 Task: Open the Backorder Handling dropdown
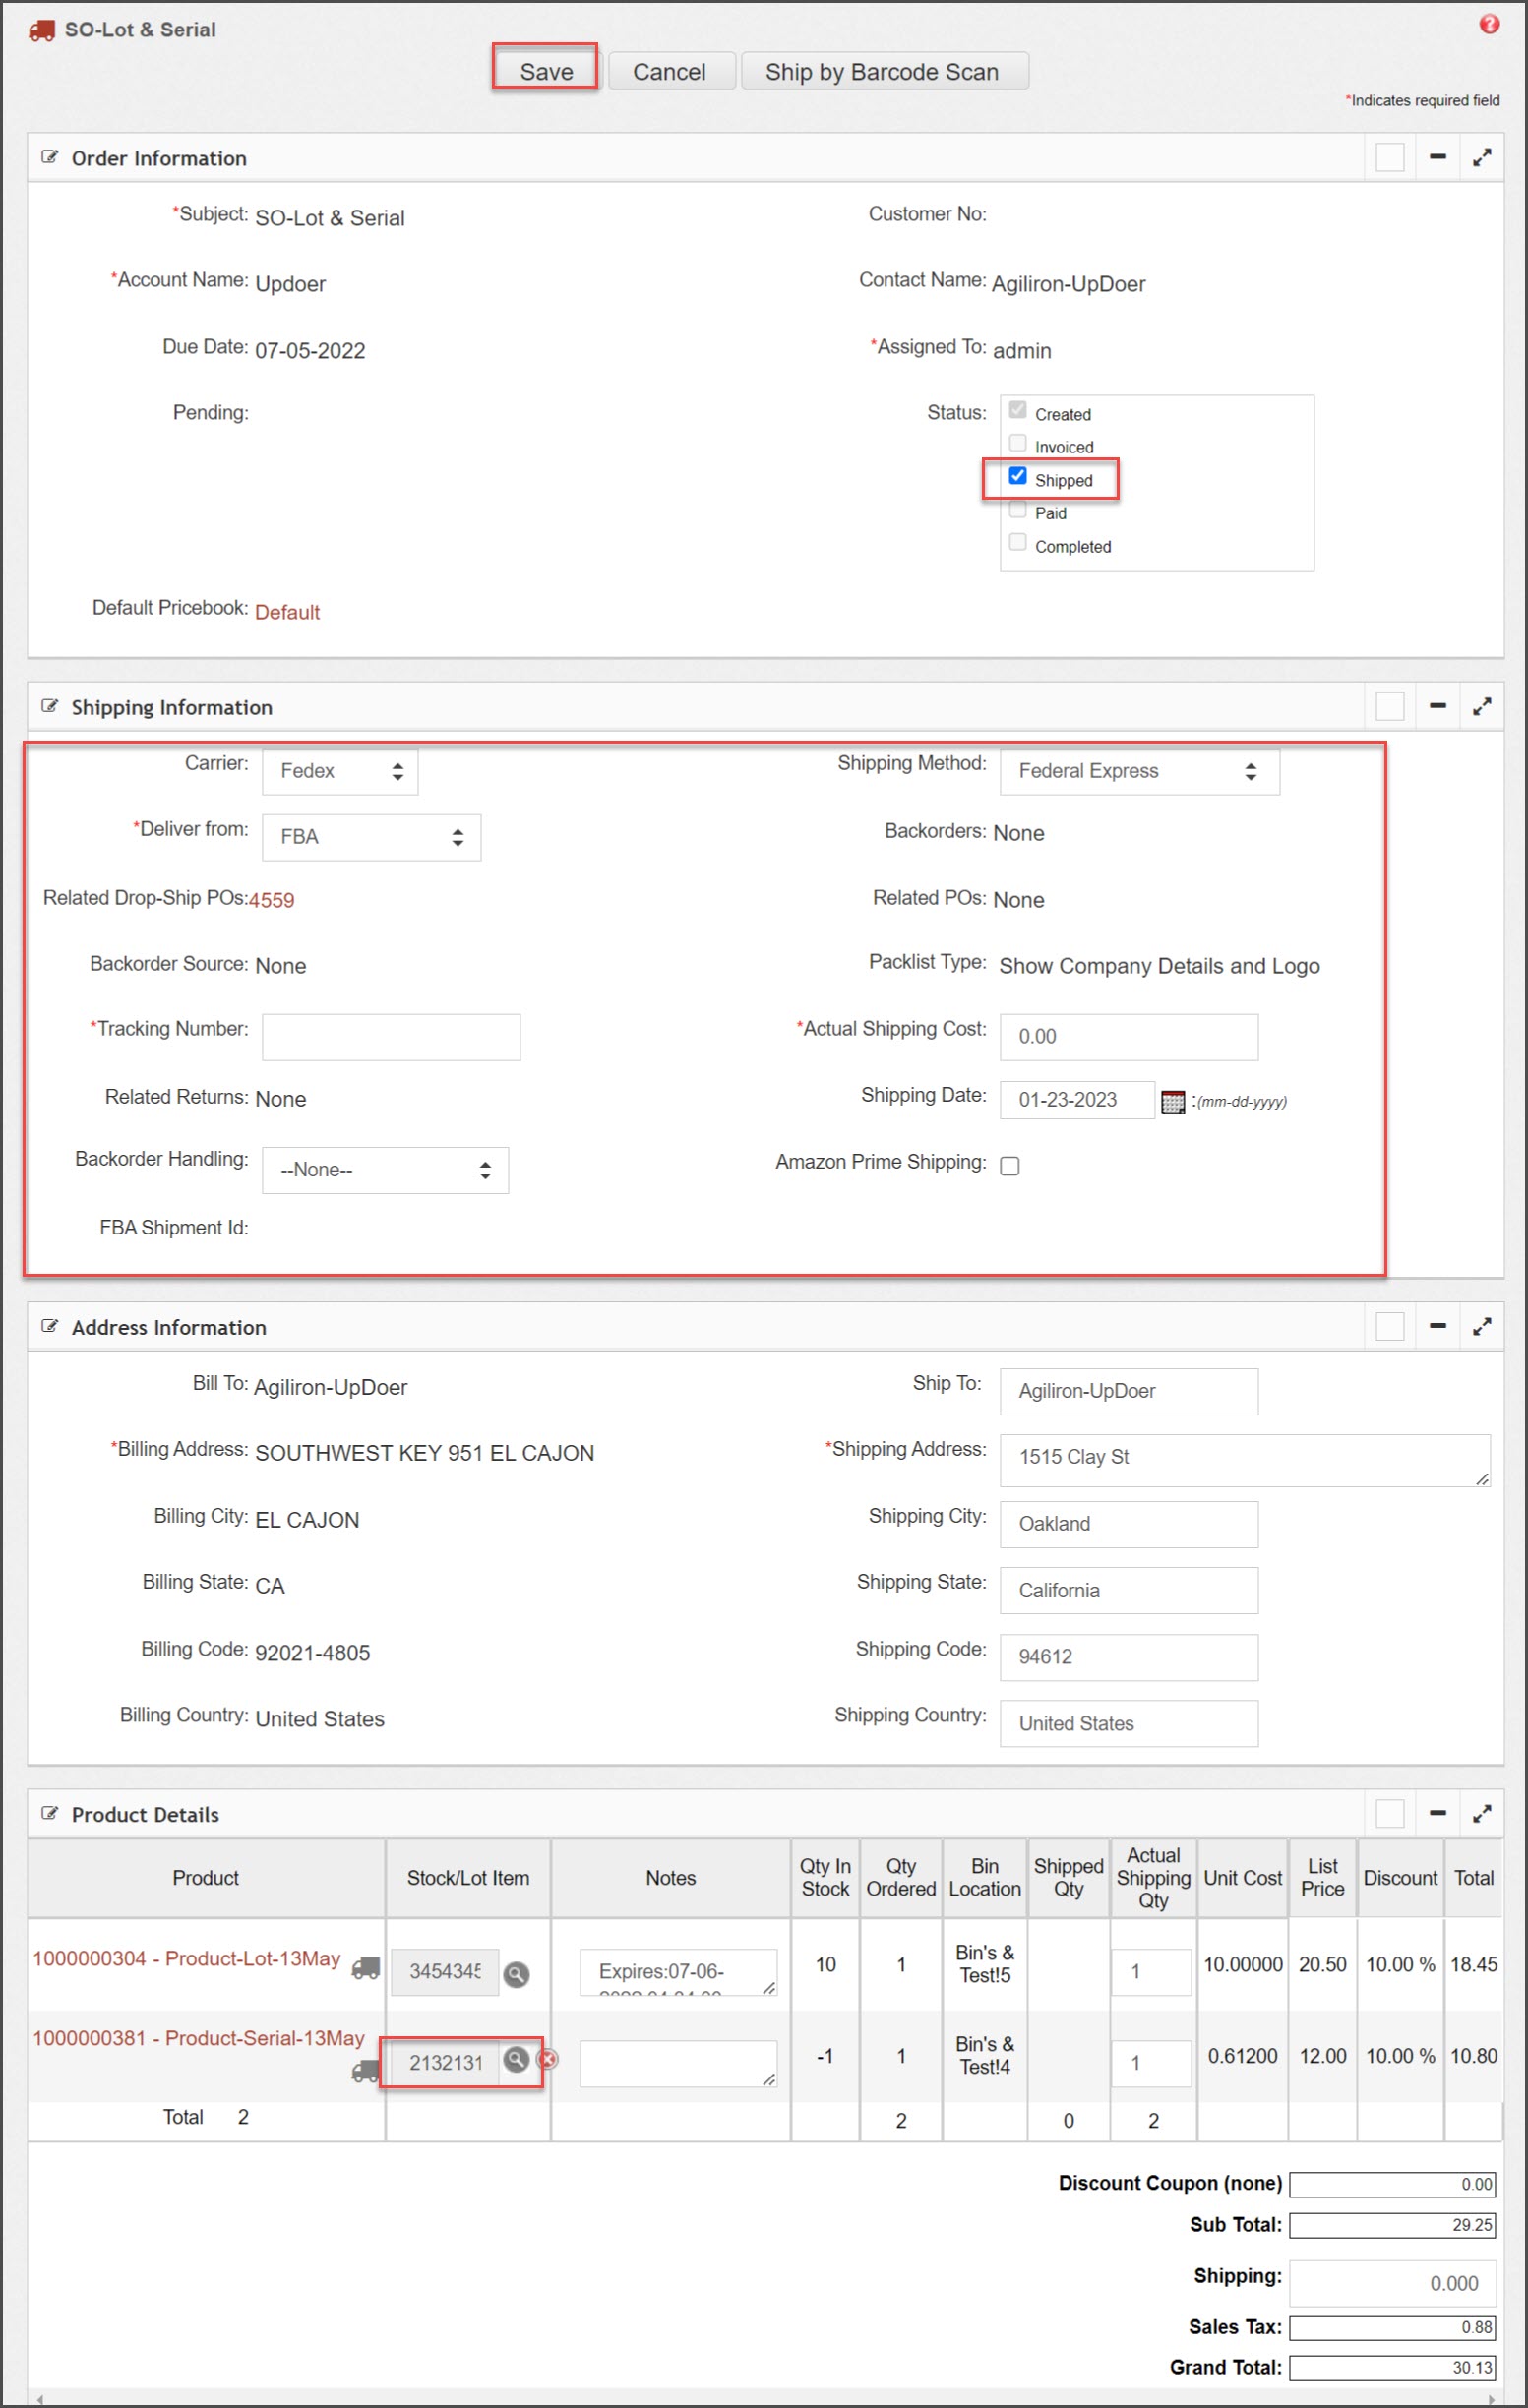pos(385,1170)
